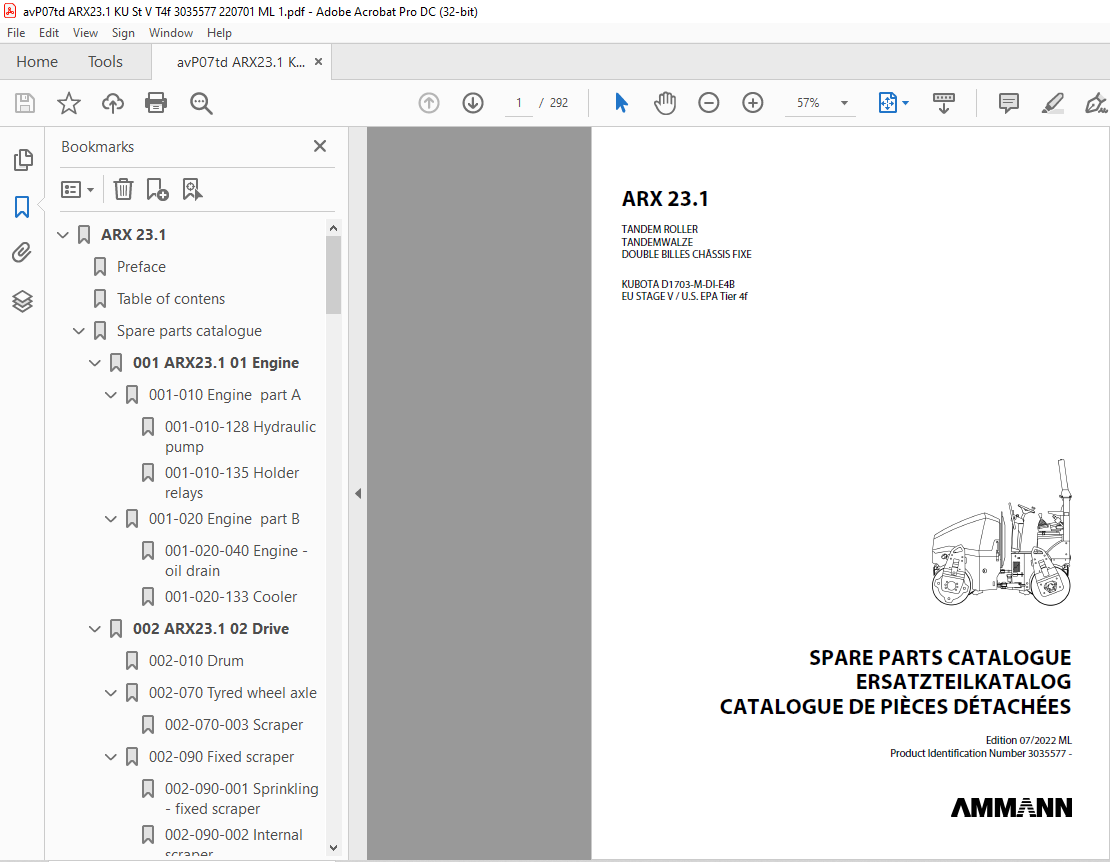Collapse Spare parts catalogue bookmark
Image resolution: width=1110 pixels, height=862 pixels.
79,331
